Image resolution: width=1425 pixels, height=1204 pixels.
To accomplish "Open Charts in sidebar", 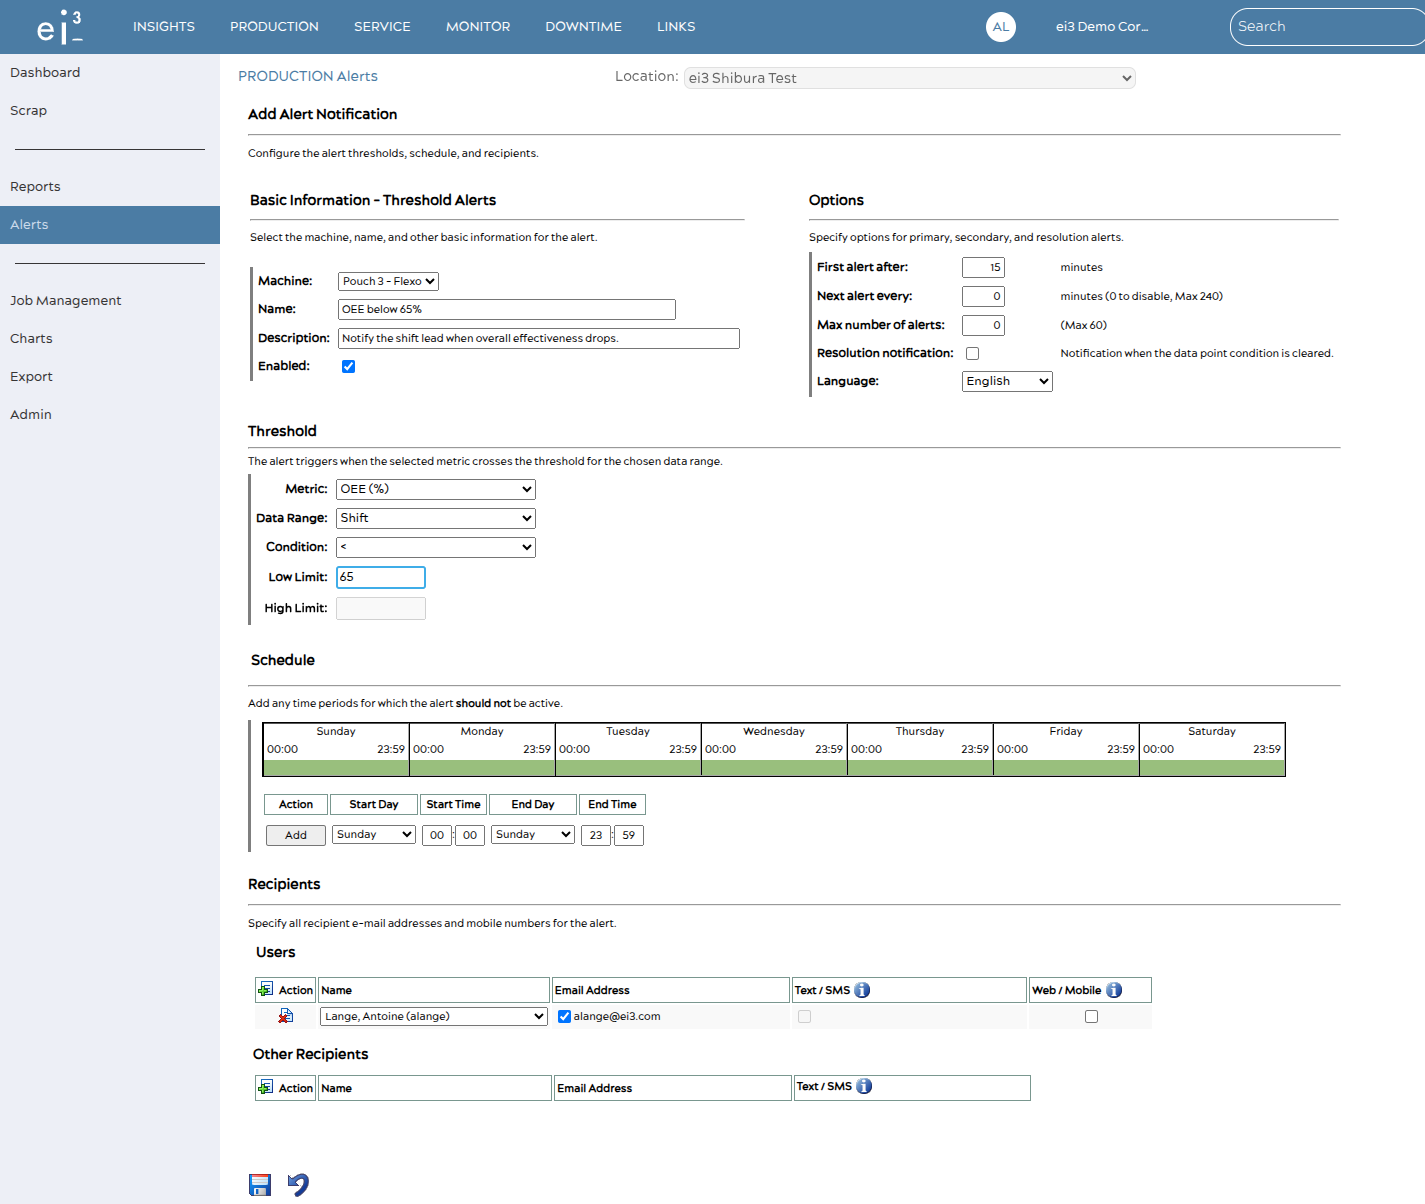I will tap(110, 339).
